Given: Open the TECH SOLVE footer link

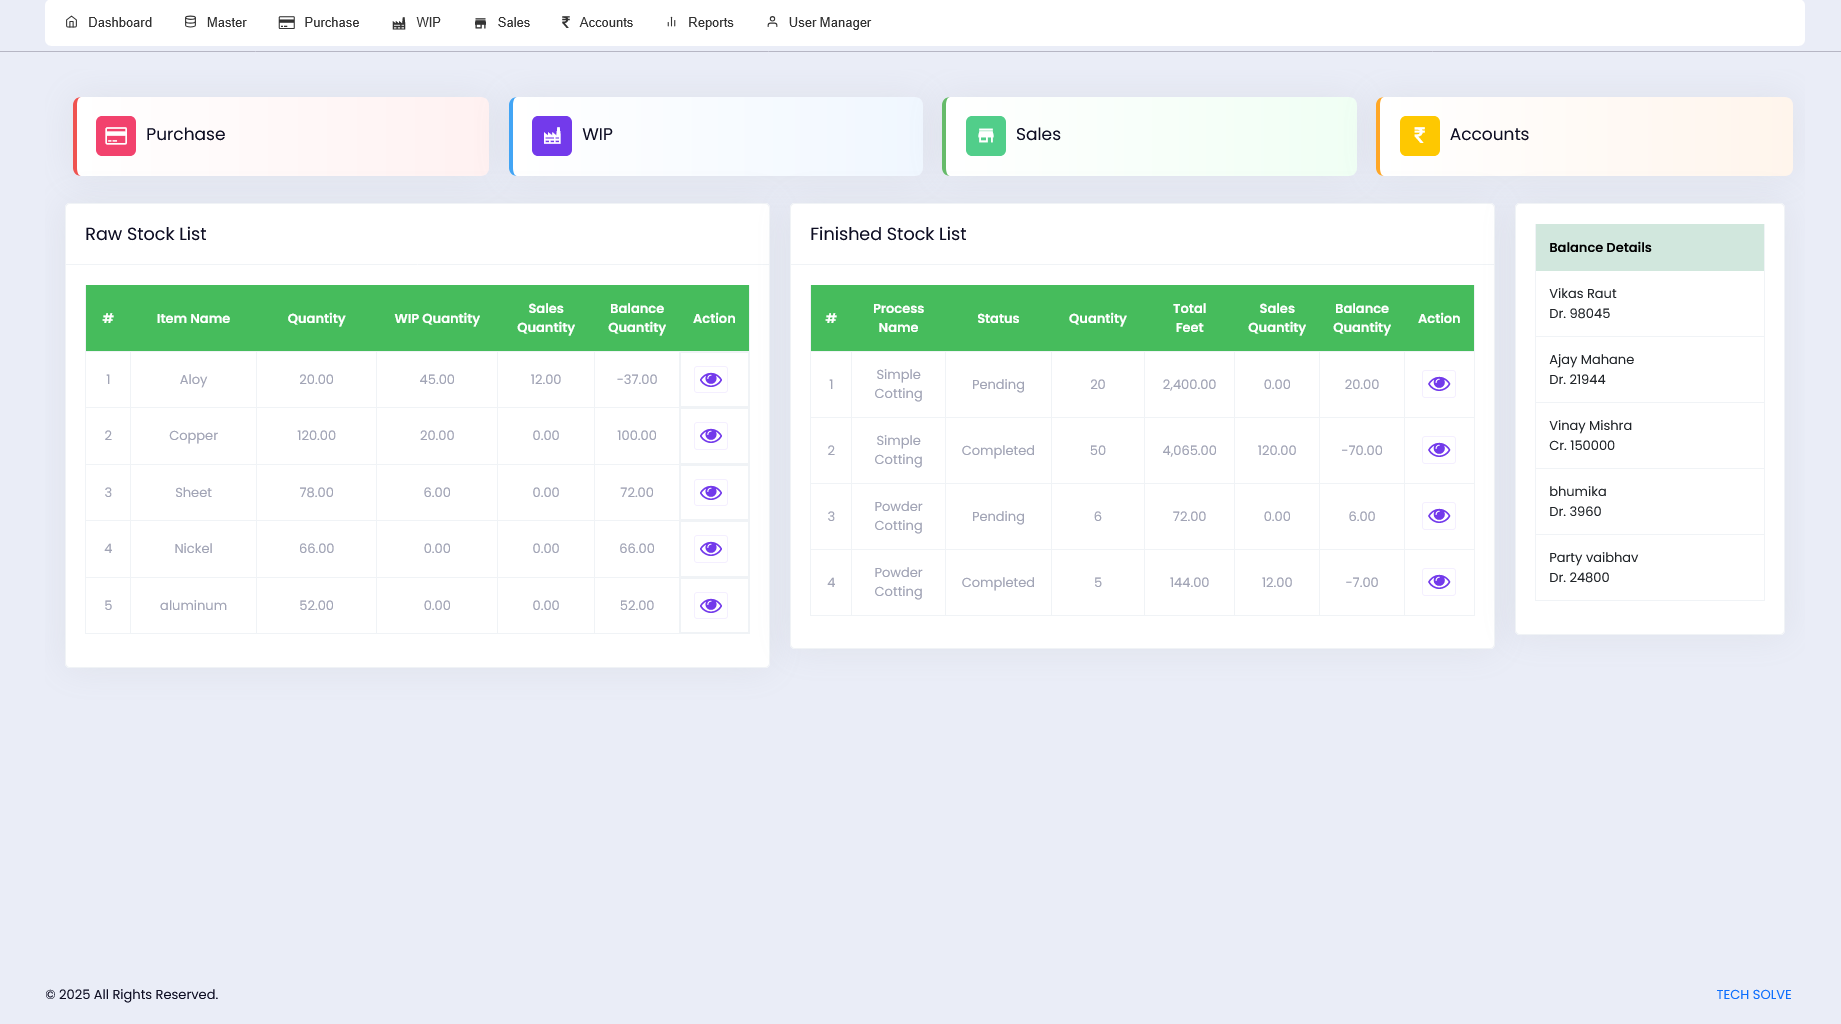Looking at the screenshot, I should tap(1753, 995).
